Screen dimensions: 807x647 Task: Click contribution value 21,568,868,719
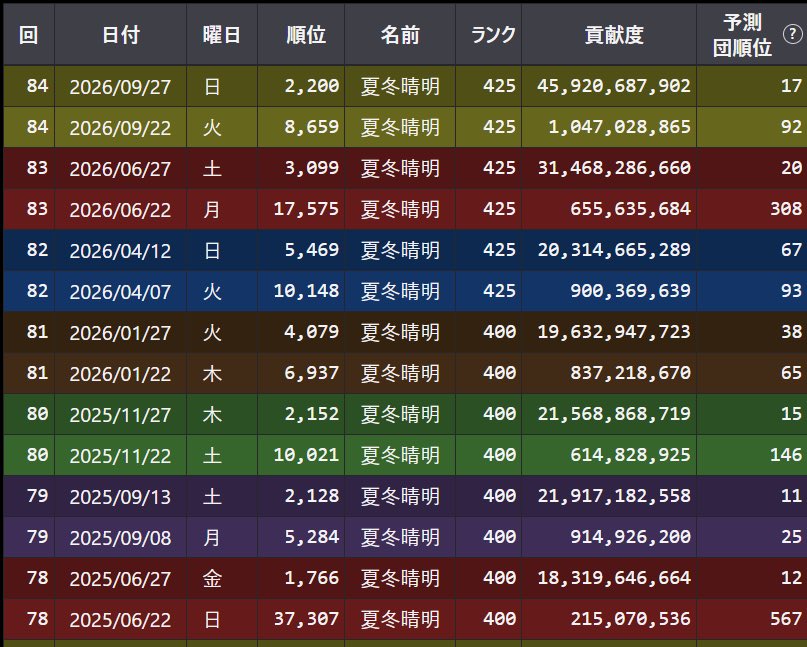pyautogui.click(x=613, y=414)
